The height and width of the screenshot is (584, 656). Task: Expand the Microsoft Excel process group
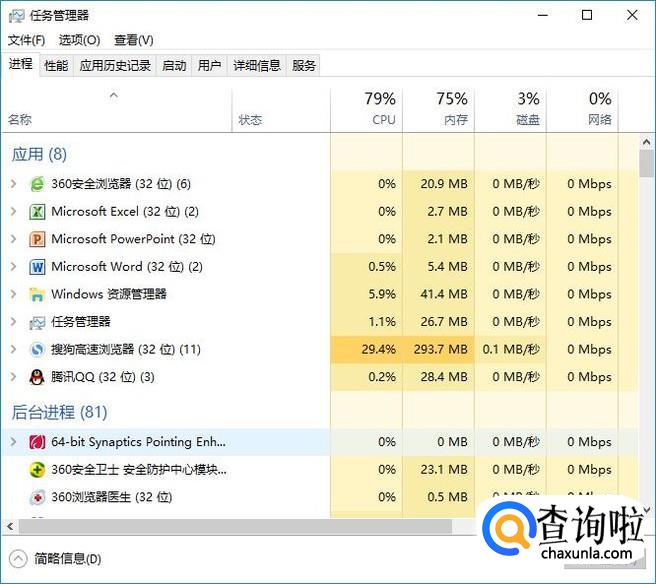(13, 211)
